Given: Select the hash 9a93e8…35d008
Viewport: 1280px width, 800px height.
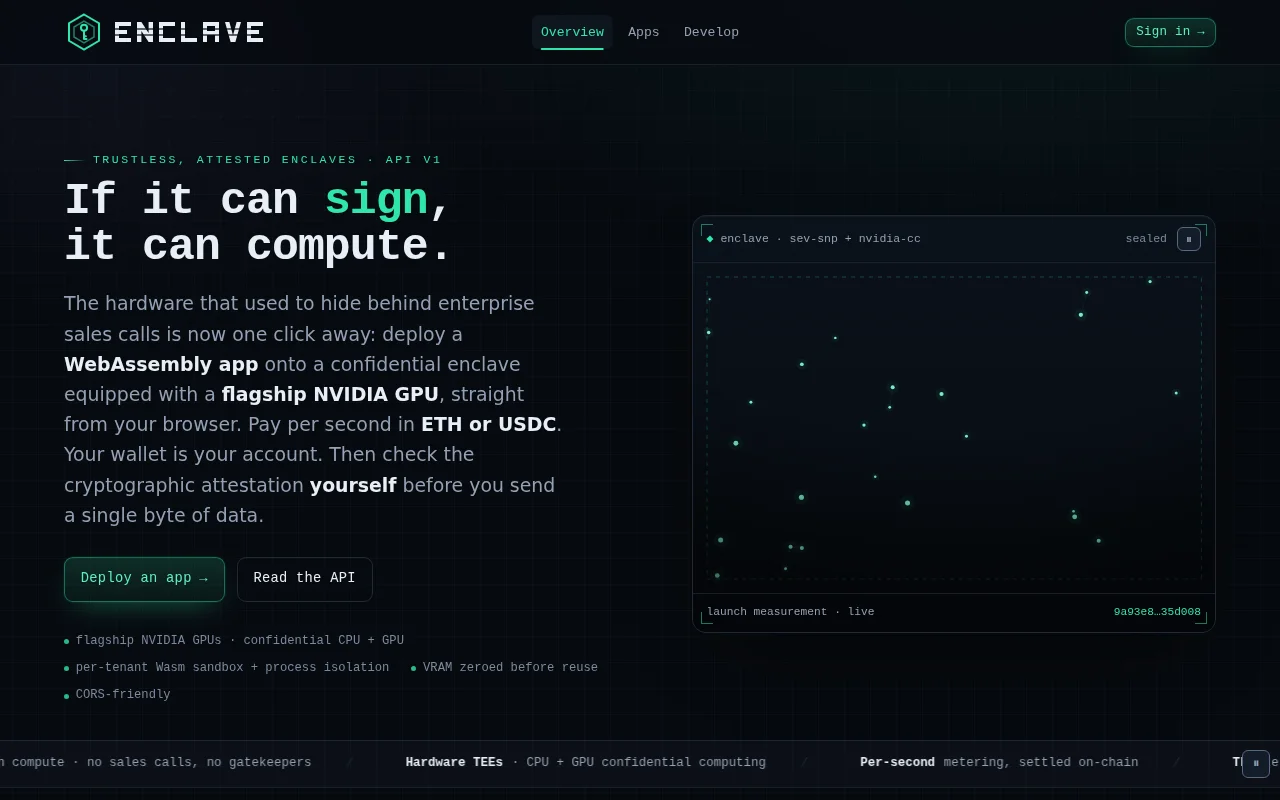Looking at the screenshot, I should (1157, 612).
